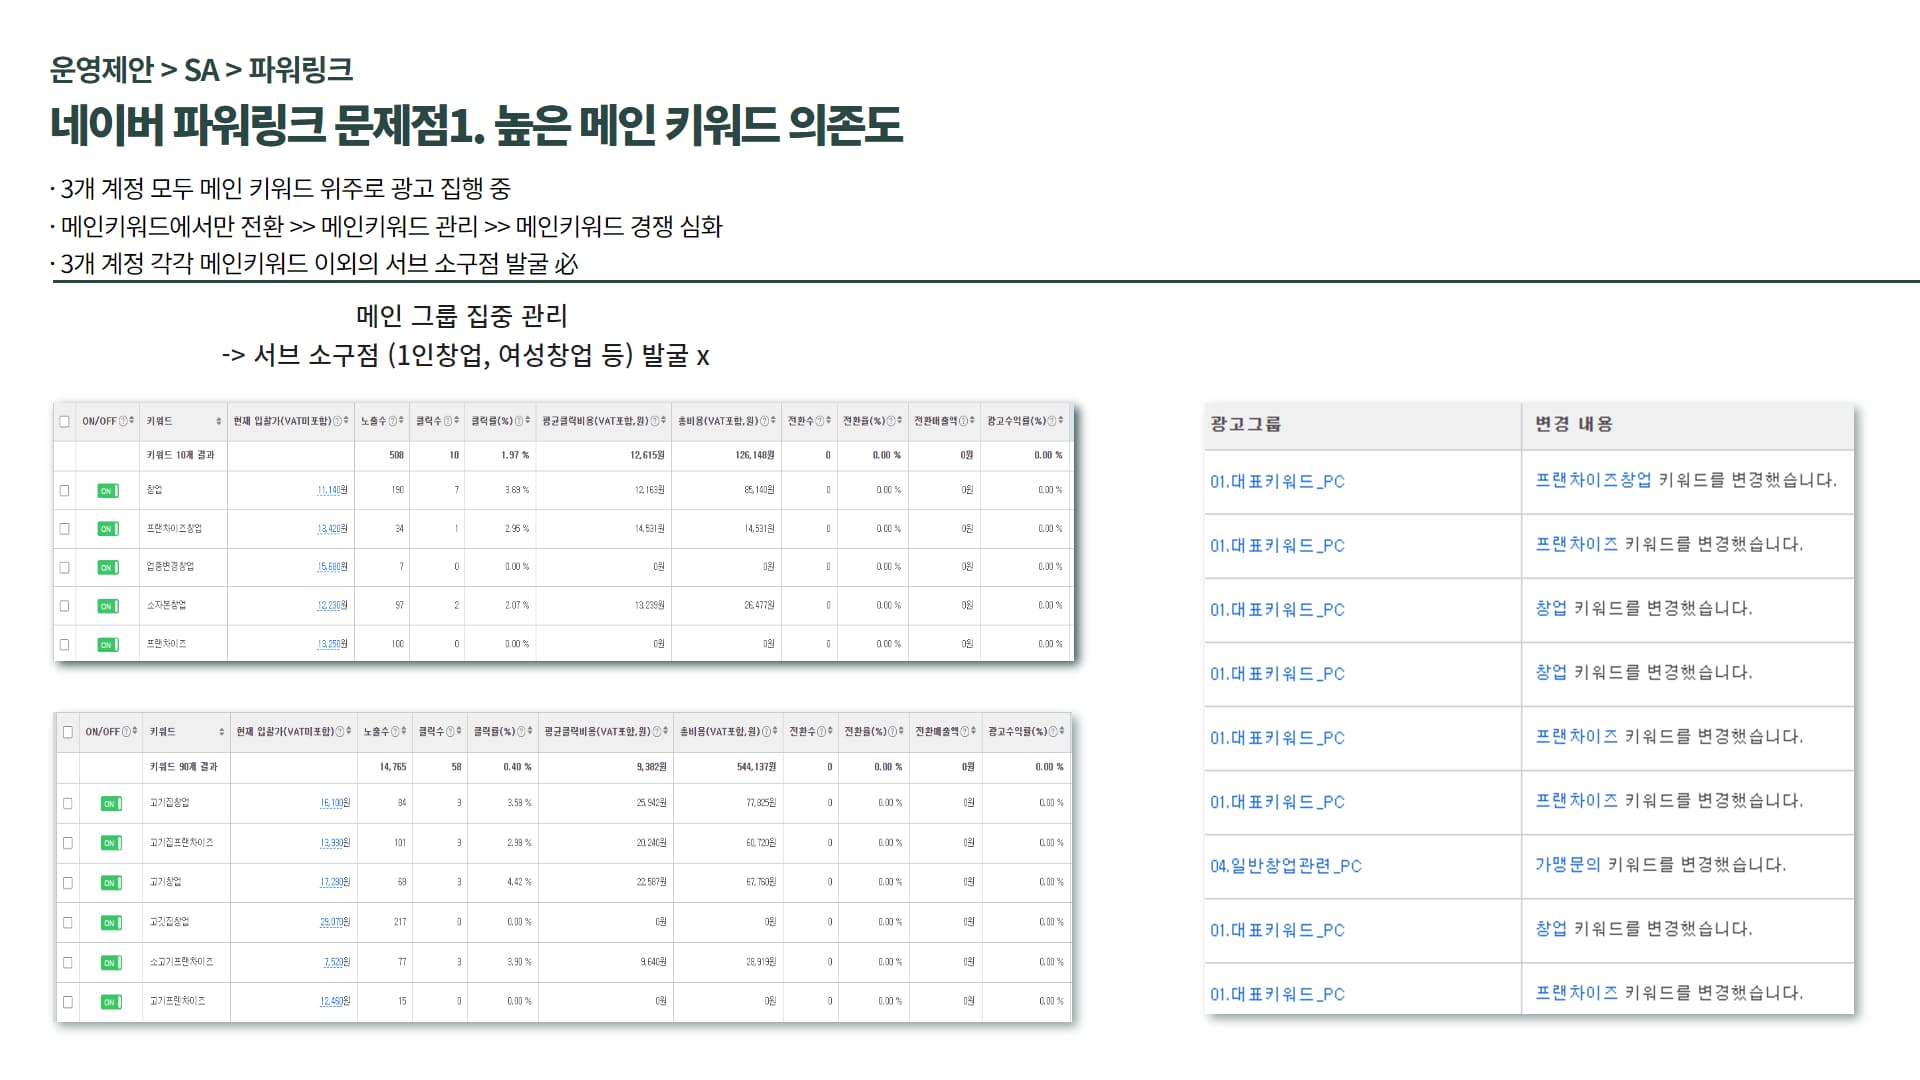Screen dimensions: 1920x1080
Task: Tick checkbox for 고기프랜차이즈 row
Action: click(x=68, y=1001)
